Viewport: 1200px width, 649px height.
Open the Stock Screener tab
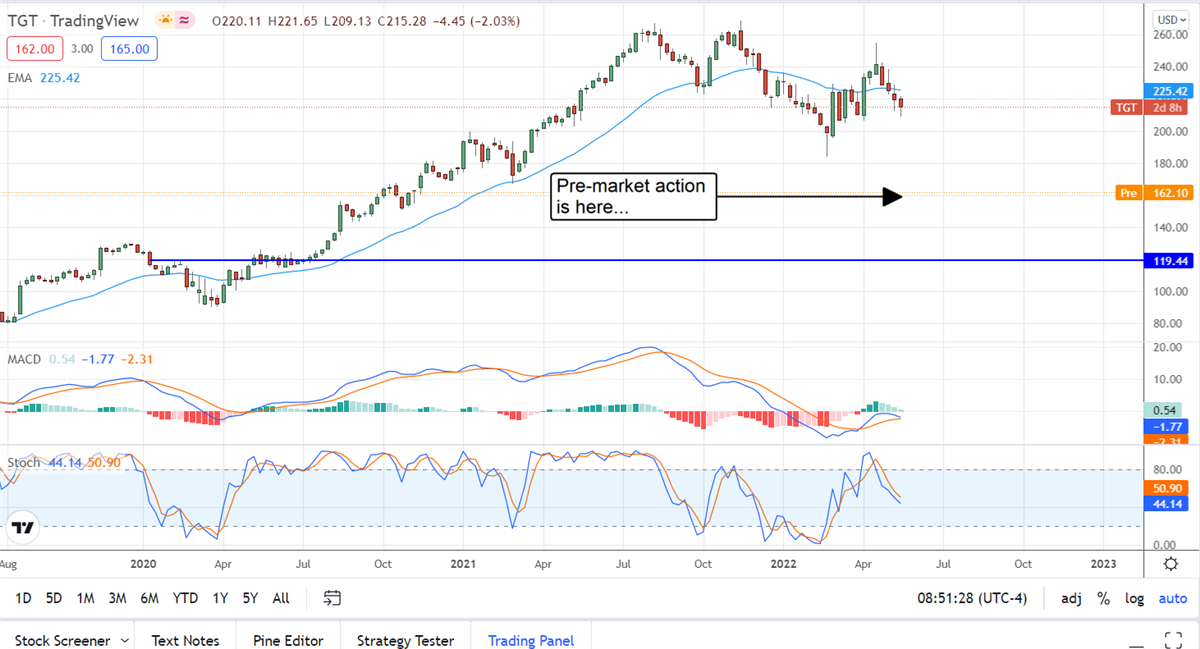pos(60,640)
